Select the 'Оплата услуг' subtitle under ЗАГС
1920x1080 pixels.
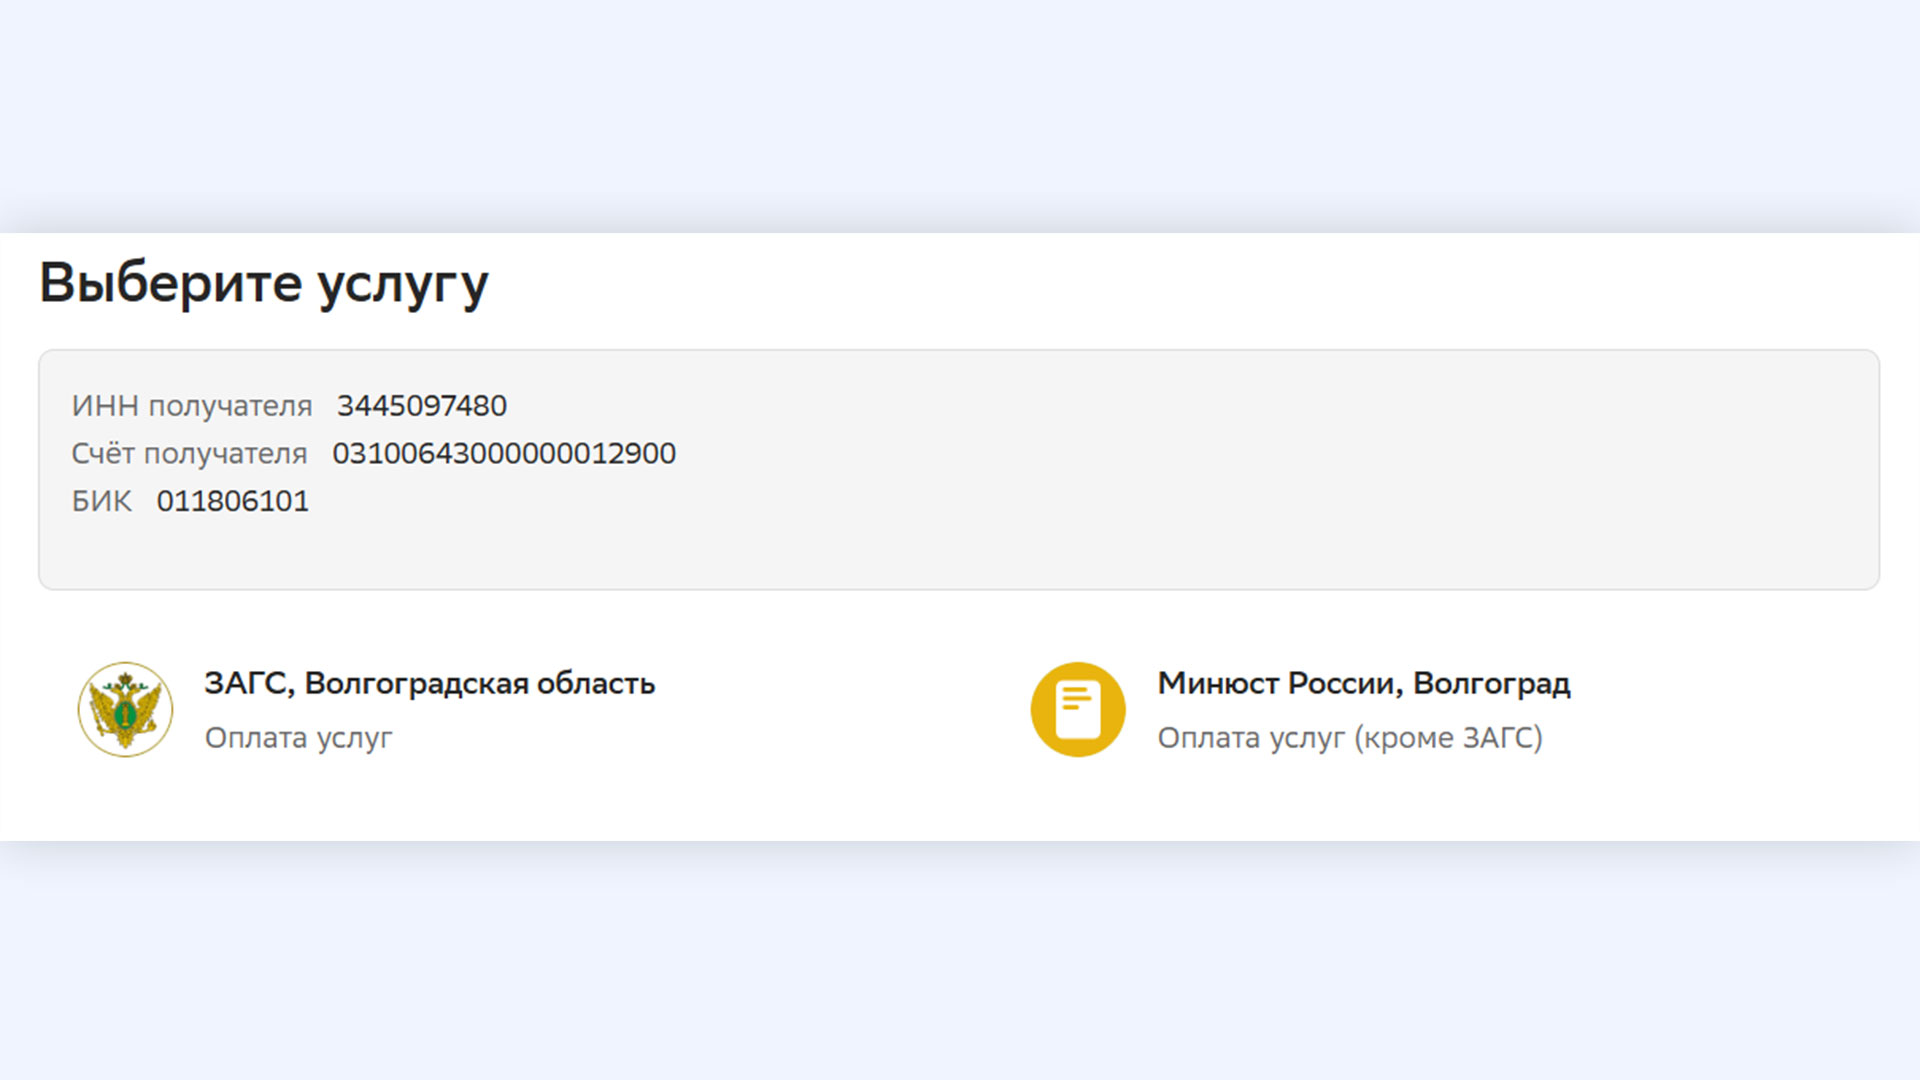[298, 738]
